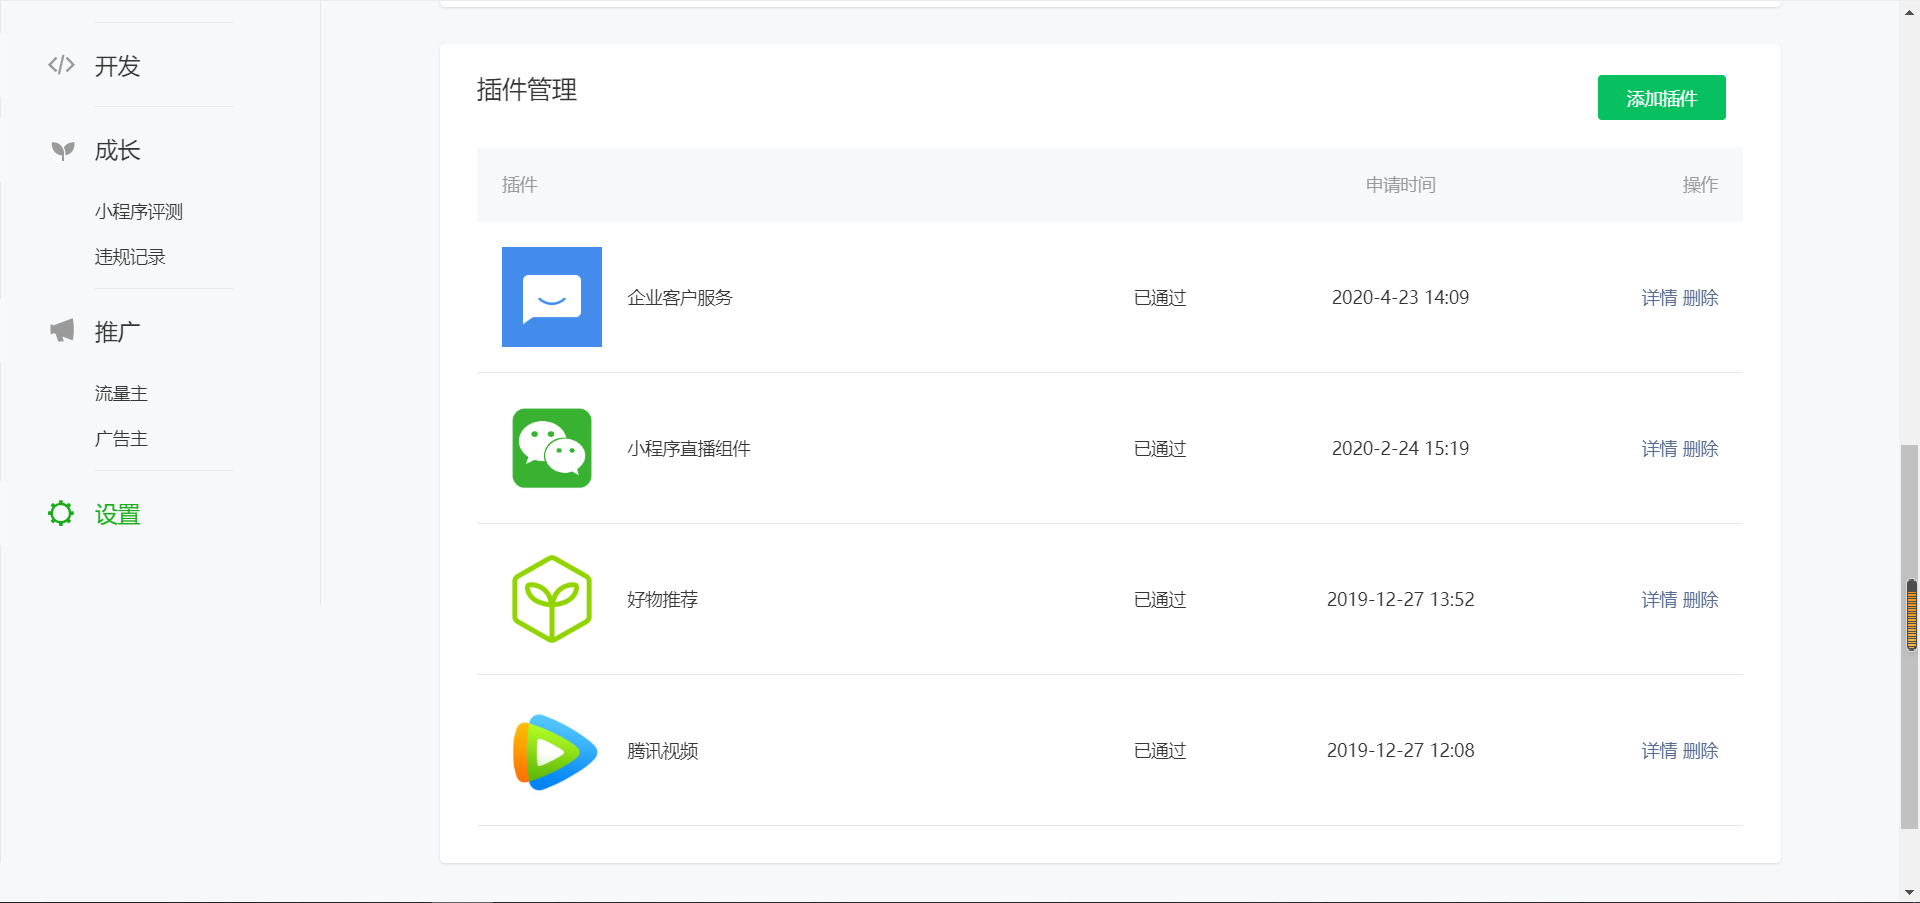Click the 开发 code icon in sidebar
Viewport: 1920px width, 903px height.
61,65
